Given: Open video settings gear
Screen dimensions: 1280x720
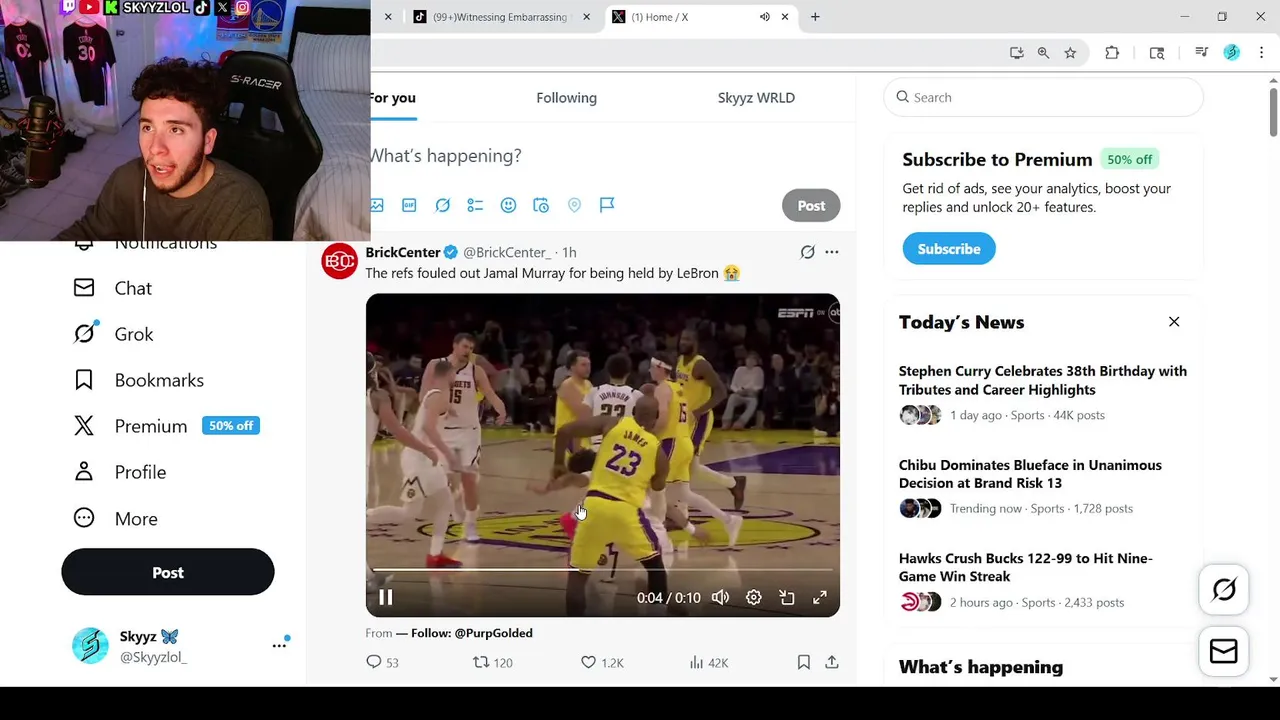Looking at the screenshot, I should tap(754, 598).
